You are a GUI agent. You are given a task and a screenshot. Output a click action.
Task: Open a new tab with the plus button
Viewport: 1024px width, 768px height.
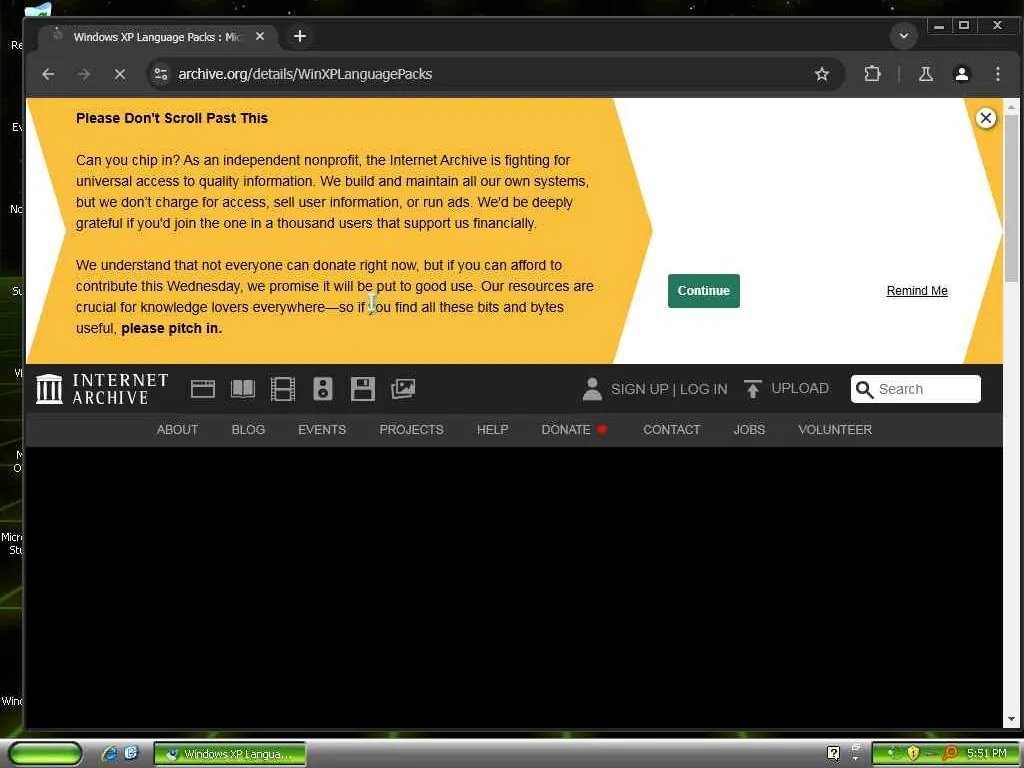pyautogui.click(x=300, y=37)
